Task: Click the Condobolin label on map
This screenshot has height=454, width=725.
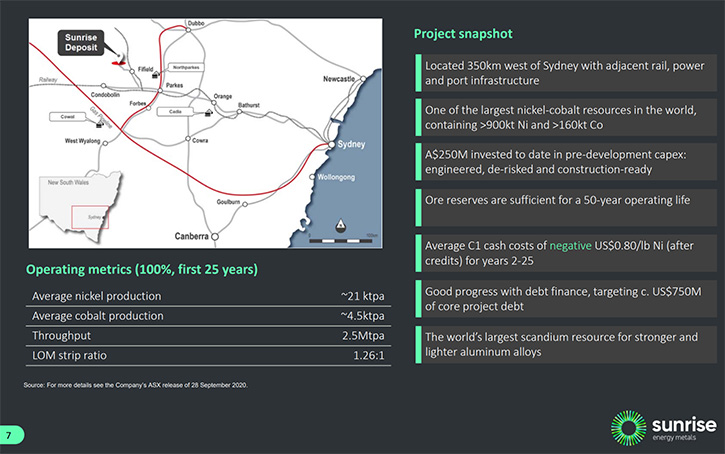Action: 105,95
